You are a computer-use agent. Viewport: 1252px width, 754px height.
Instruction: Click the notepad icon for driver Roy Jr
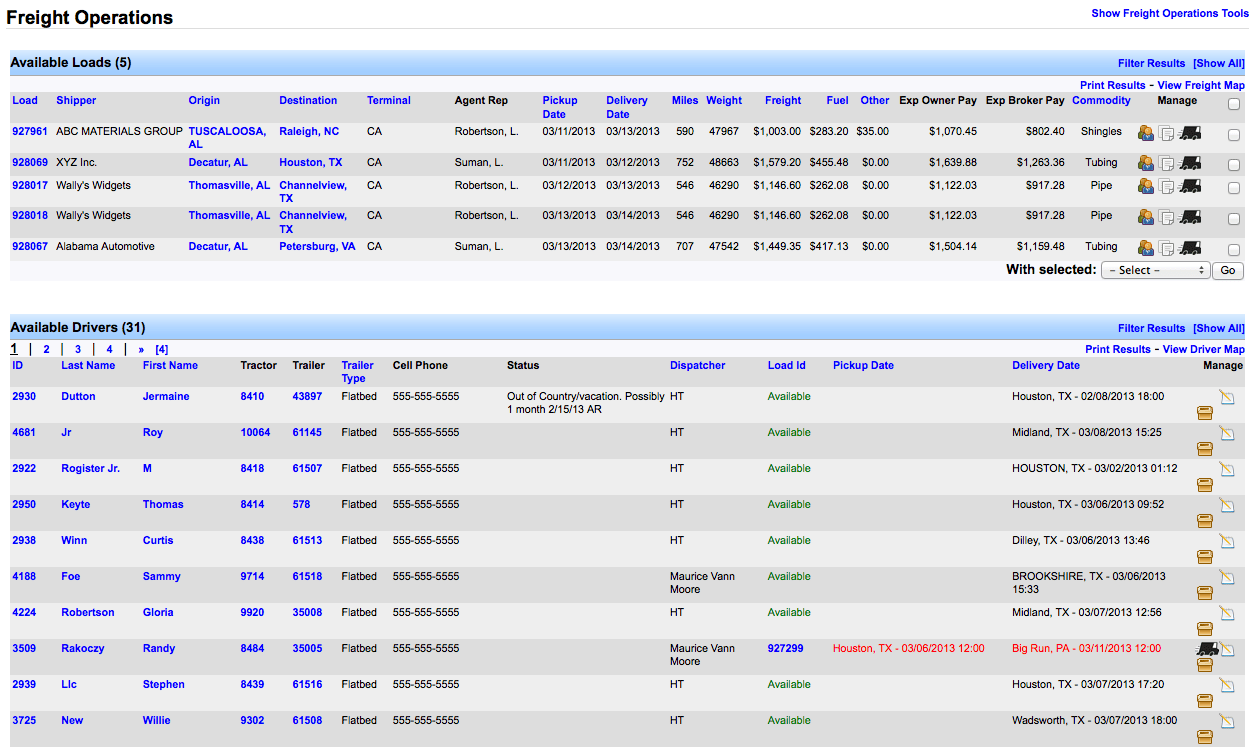coord(1227,434)
